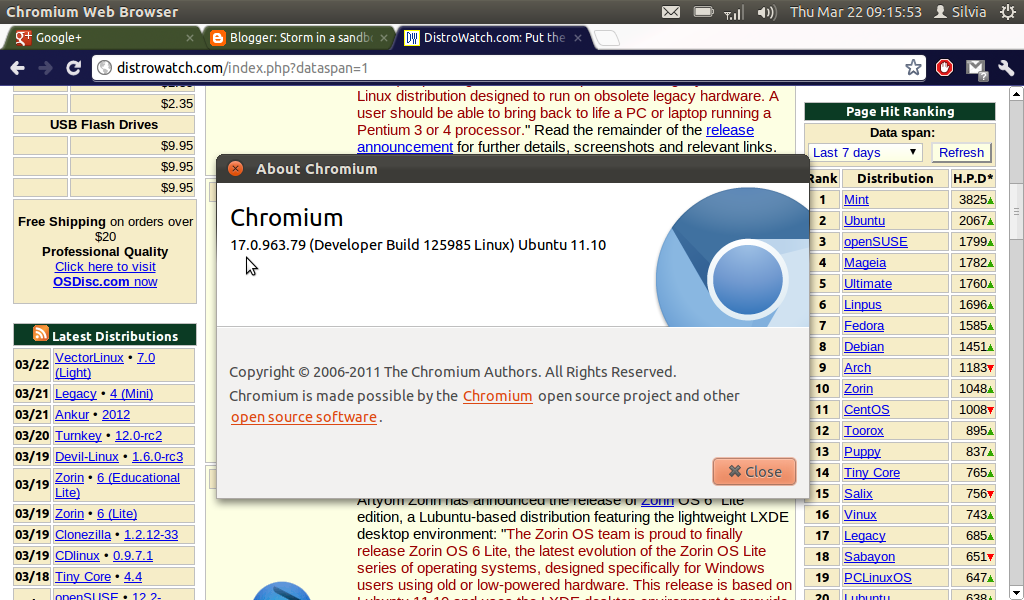This screenshot has height=600, width=1024.
Task: Open the open source software link
Action: 304,417
